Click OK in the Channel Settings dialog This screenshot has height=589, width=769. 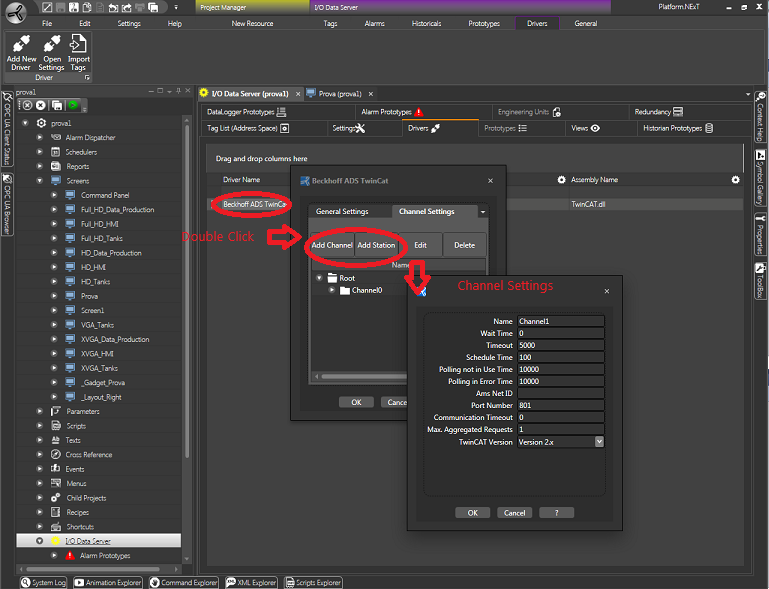pyautogui.click(x=473, y=513)
